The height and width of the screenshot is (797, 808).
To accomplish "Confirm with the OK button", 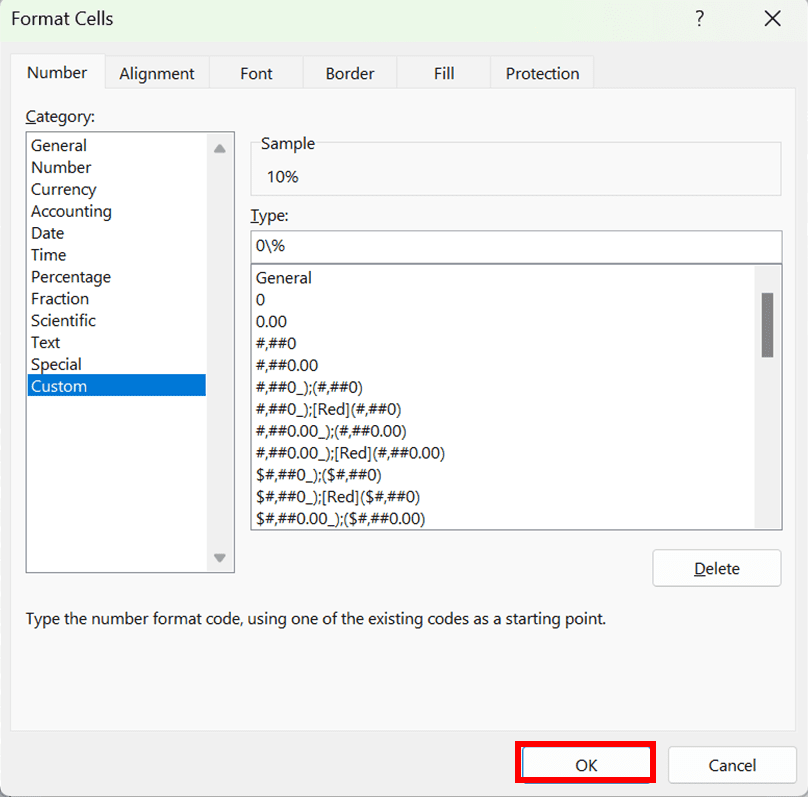I will pos(586,765).
